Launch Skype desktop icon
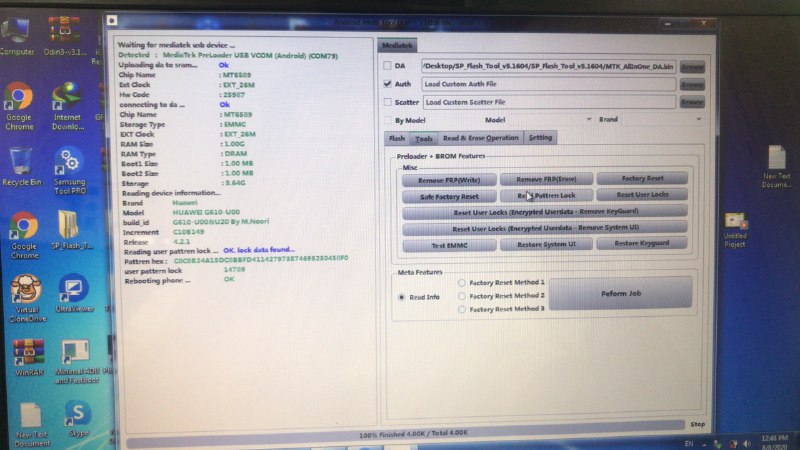Screen dimensions: 800x450 click(78, 419)
